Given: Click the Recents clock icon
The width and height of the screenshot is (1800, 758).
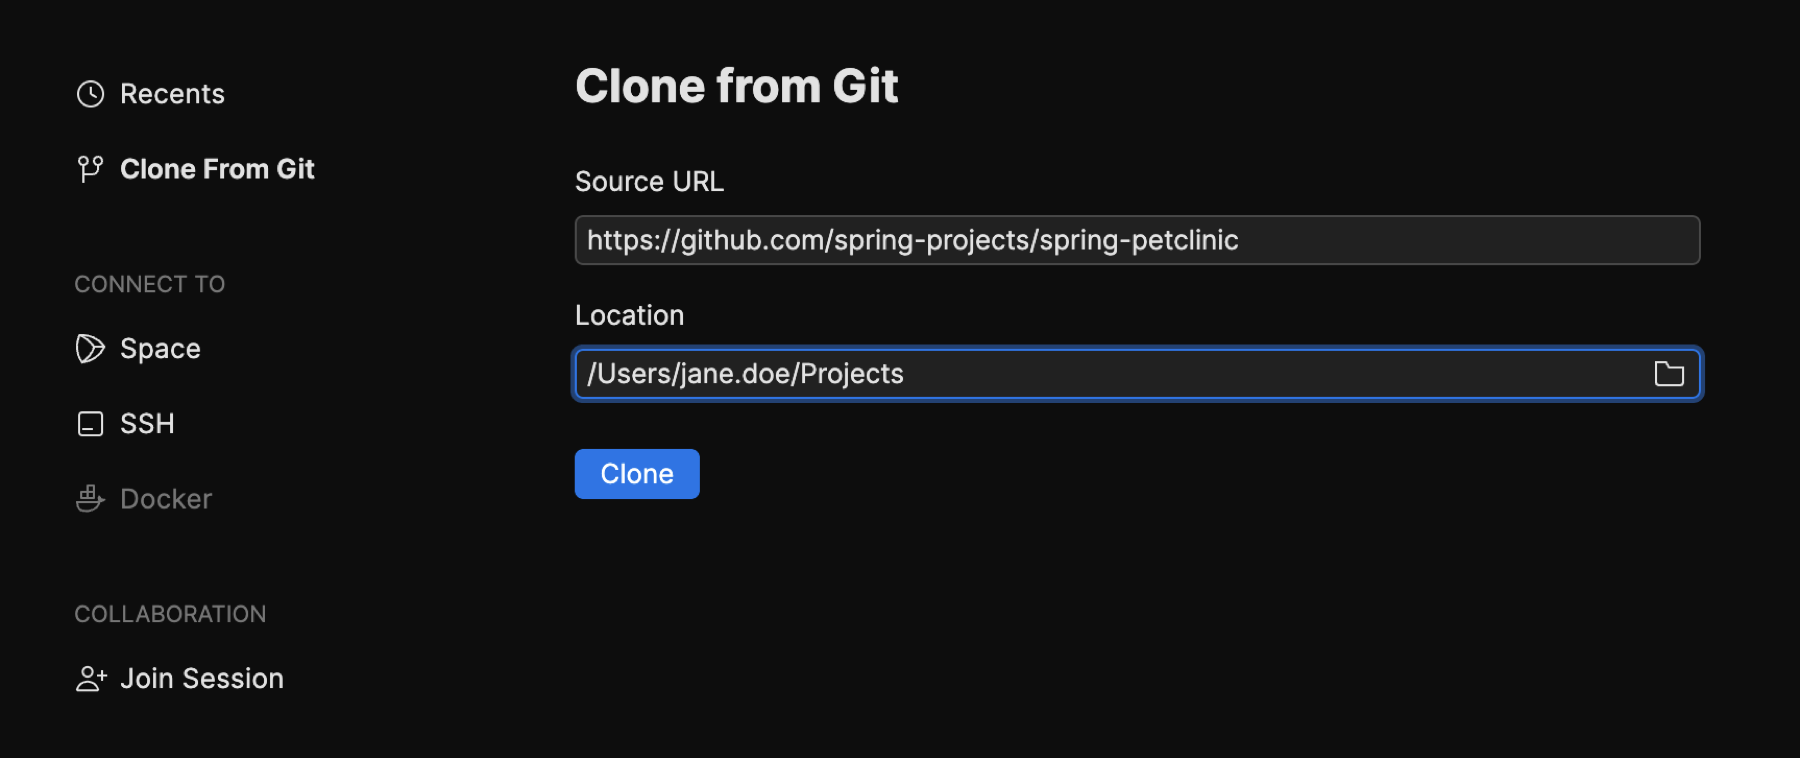Looking at the screenshot, I should click(91, 93).
